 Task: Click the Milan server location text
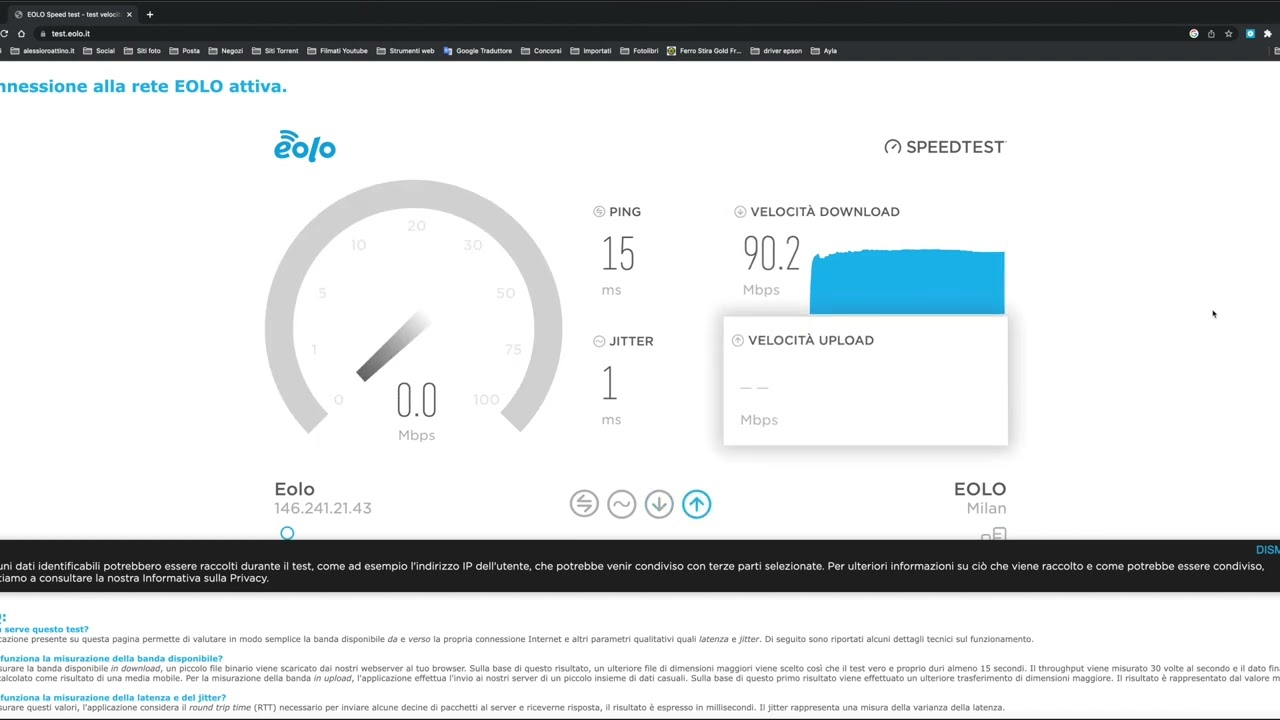[x=986, y=508]
